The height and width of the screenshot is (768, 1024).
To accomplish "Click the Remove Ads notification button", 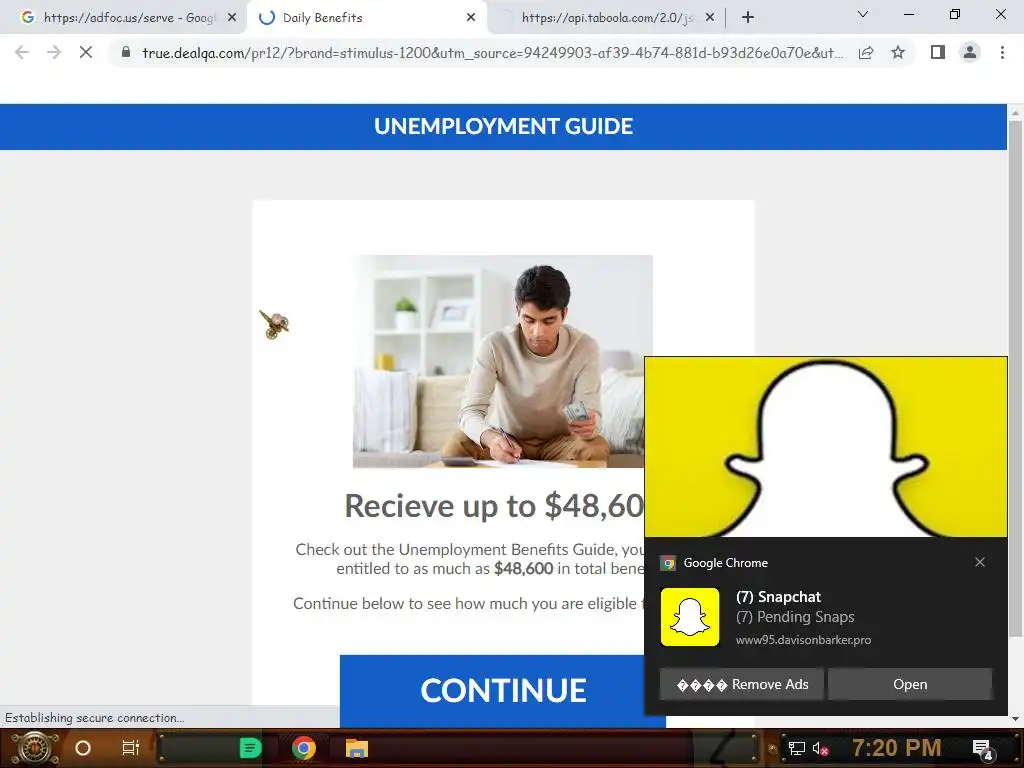I will pos(742,684).
